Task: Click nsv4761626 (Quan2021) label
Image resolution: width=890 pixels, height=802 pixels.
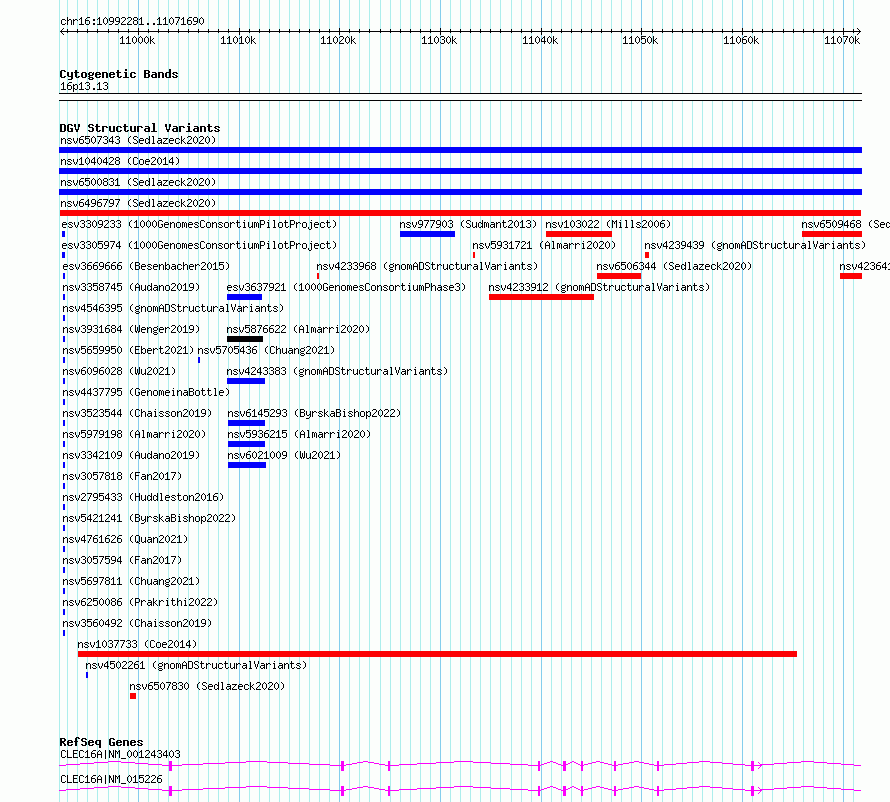Action: (x=125, y=539)
